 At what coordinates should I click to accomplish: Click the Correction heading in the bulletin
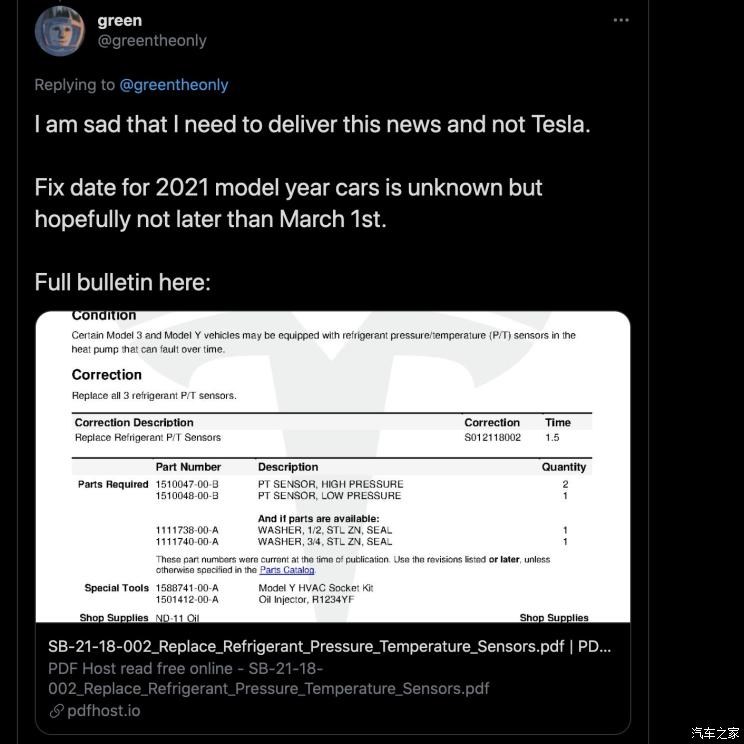coord(107,375)
